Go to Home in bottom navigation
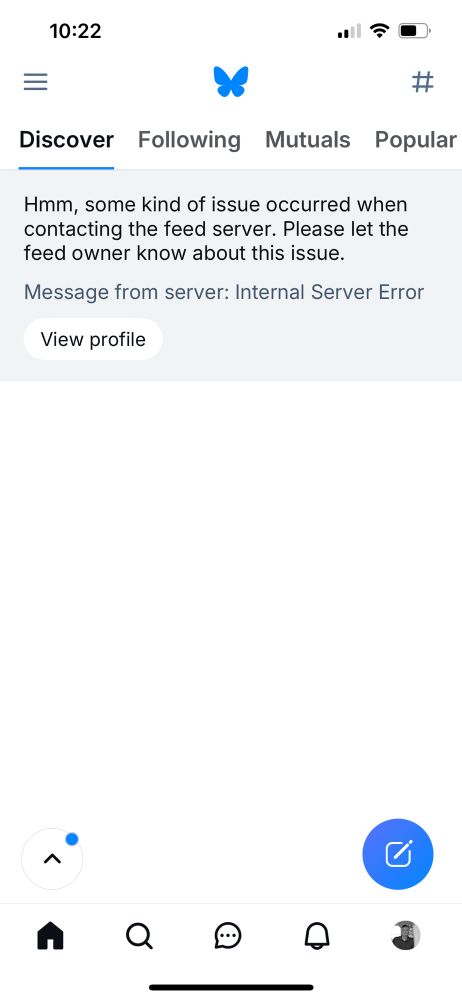Screen dimensions: 462x1000 51,936
